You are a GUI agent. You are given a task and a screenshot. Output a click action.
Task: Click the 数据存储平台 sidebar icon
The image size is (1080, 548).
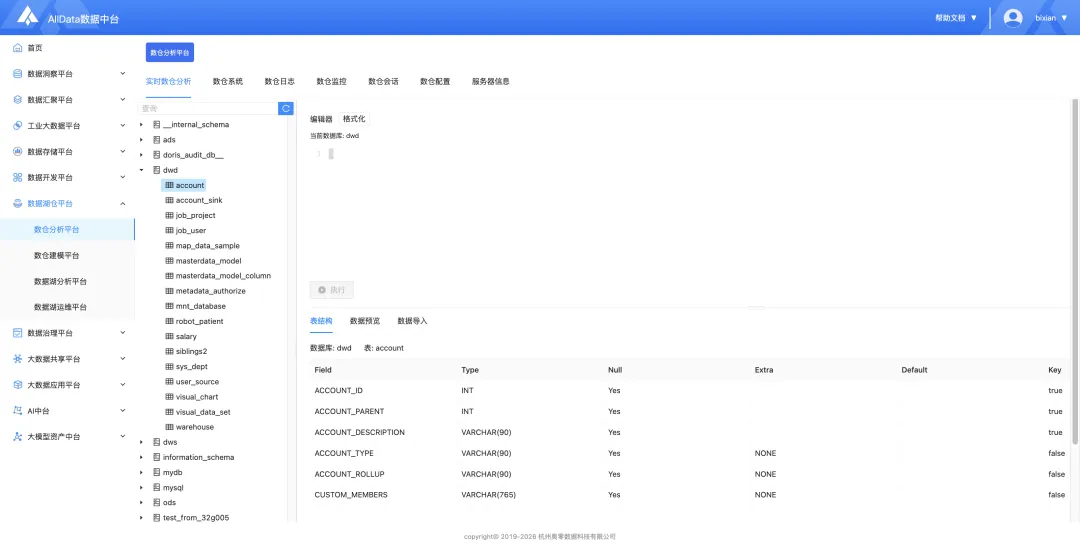click(x=18, y=151)
